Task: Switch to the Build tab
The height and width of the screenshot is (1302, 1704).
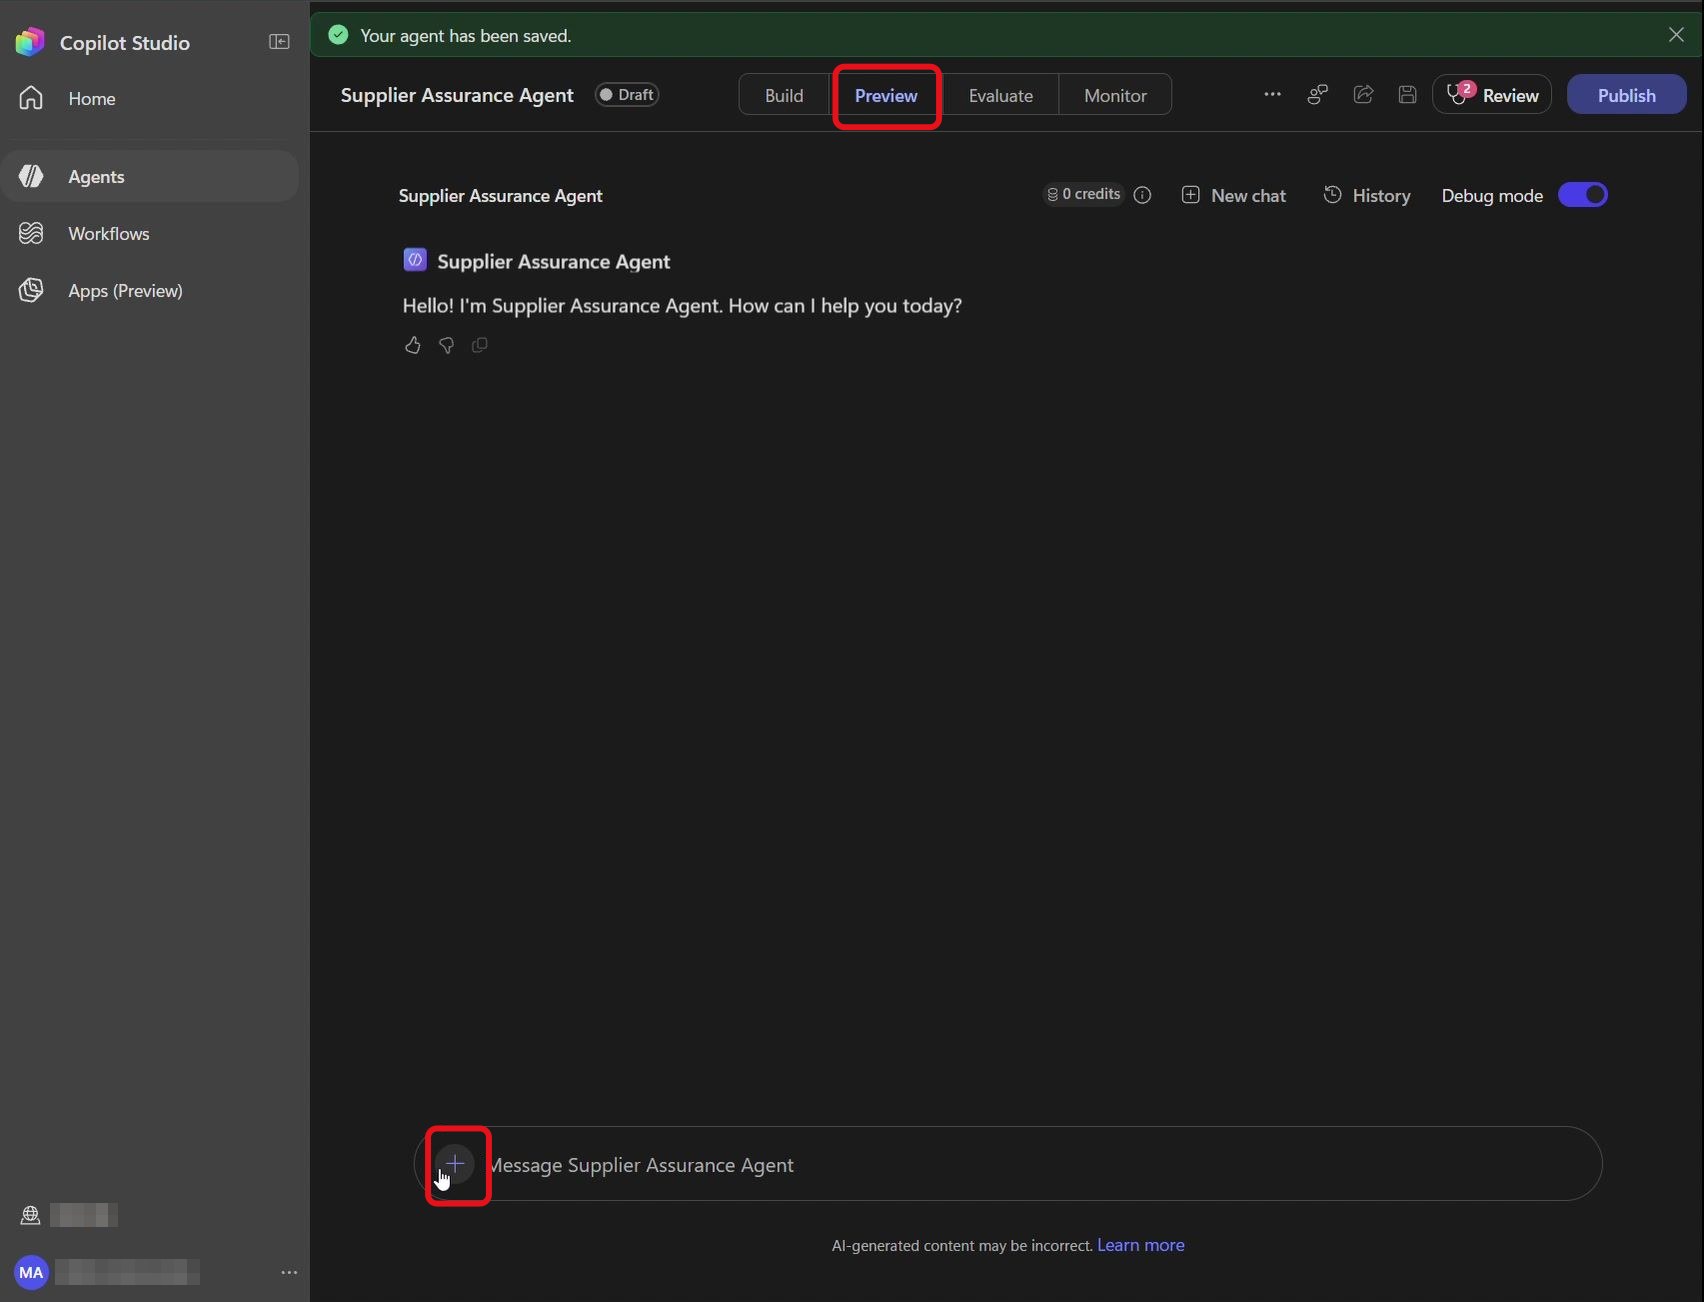Action: tap(784, 95)
